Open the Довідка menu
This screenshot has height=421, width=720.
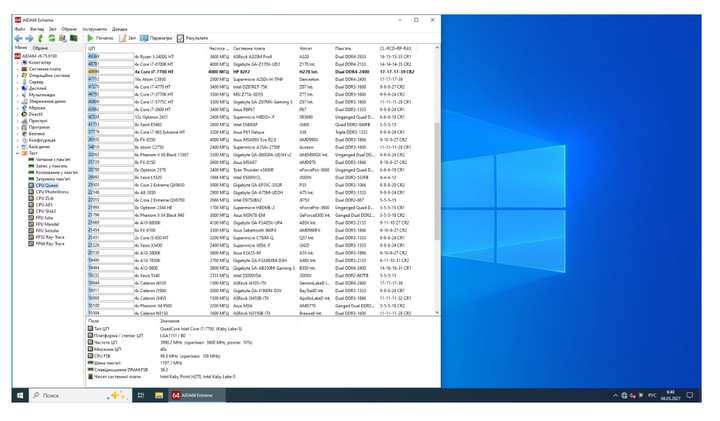pos(120,29)
